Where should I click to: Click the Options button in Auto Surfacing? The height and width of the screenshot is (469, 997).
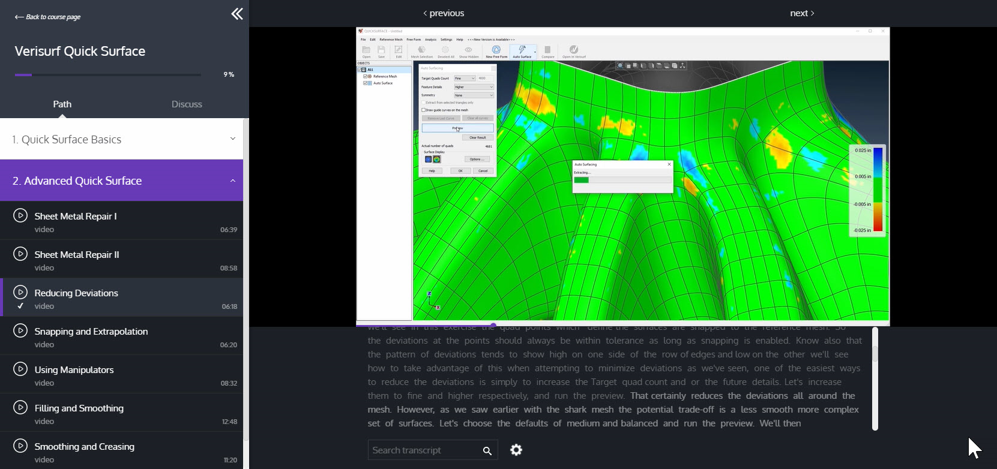(477, 159)
